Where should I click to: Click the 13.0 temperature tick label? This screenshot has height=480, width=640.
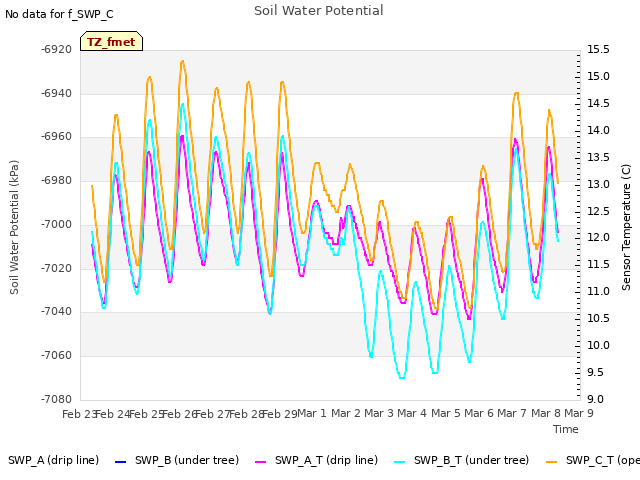(x=598, y=184)
